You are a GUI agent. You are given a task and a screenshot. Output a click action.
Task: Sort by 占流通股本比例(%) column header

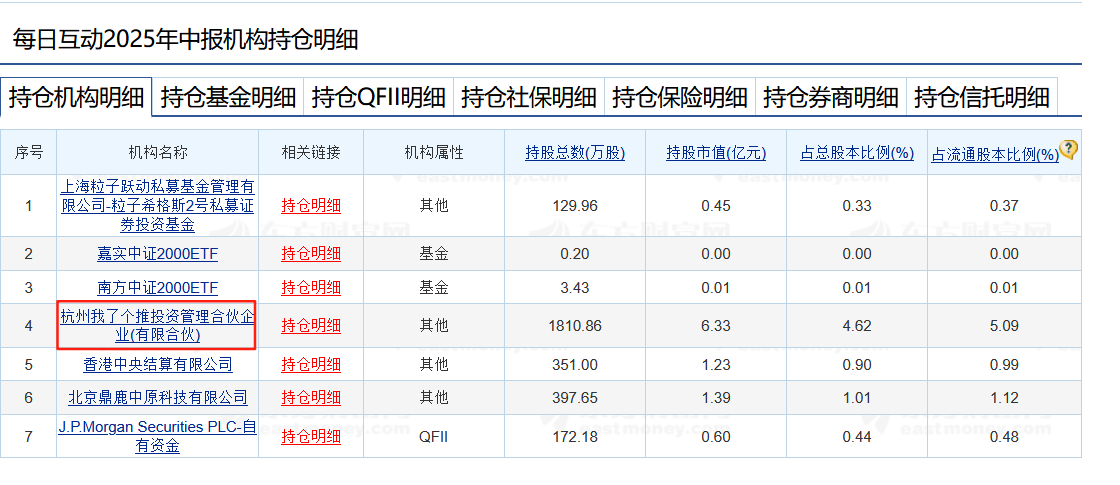click(995, 154)
